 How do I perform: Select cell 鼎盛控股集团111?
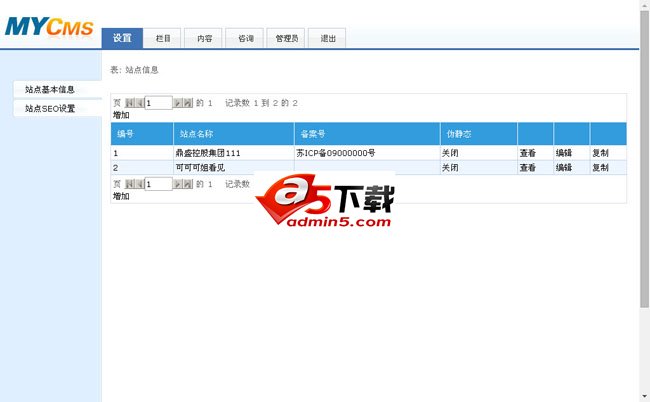pyautogui.click(x=233, y=153)
